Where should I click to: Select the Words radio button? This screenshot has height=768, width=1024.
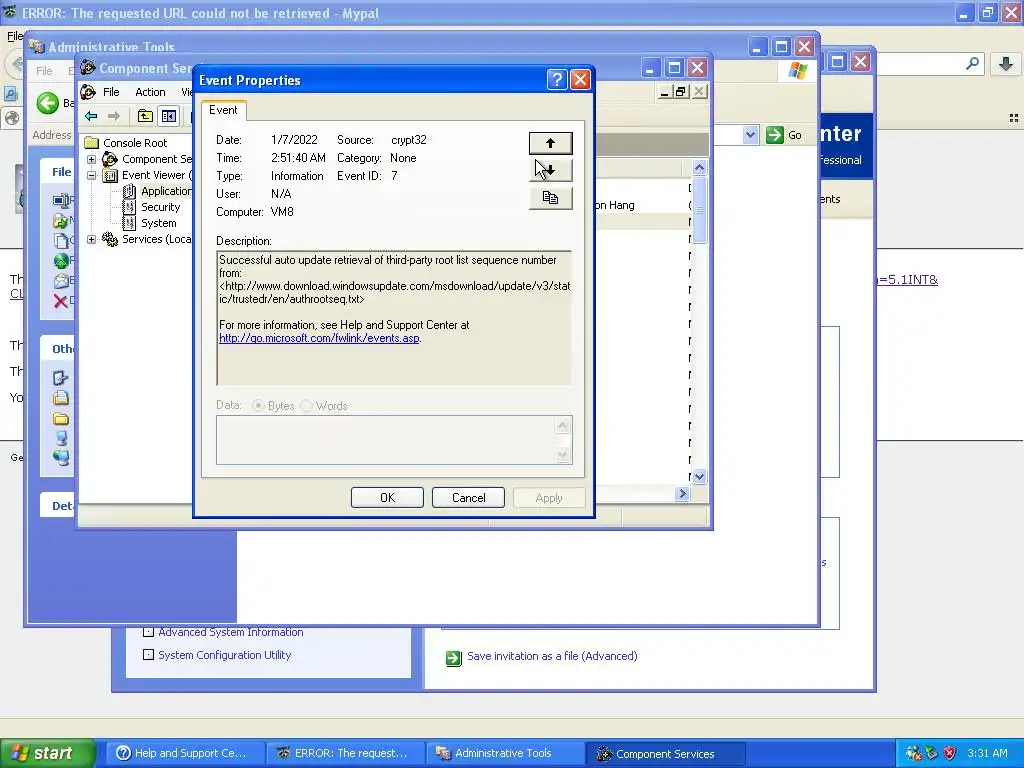306,406
